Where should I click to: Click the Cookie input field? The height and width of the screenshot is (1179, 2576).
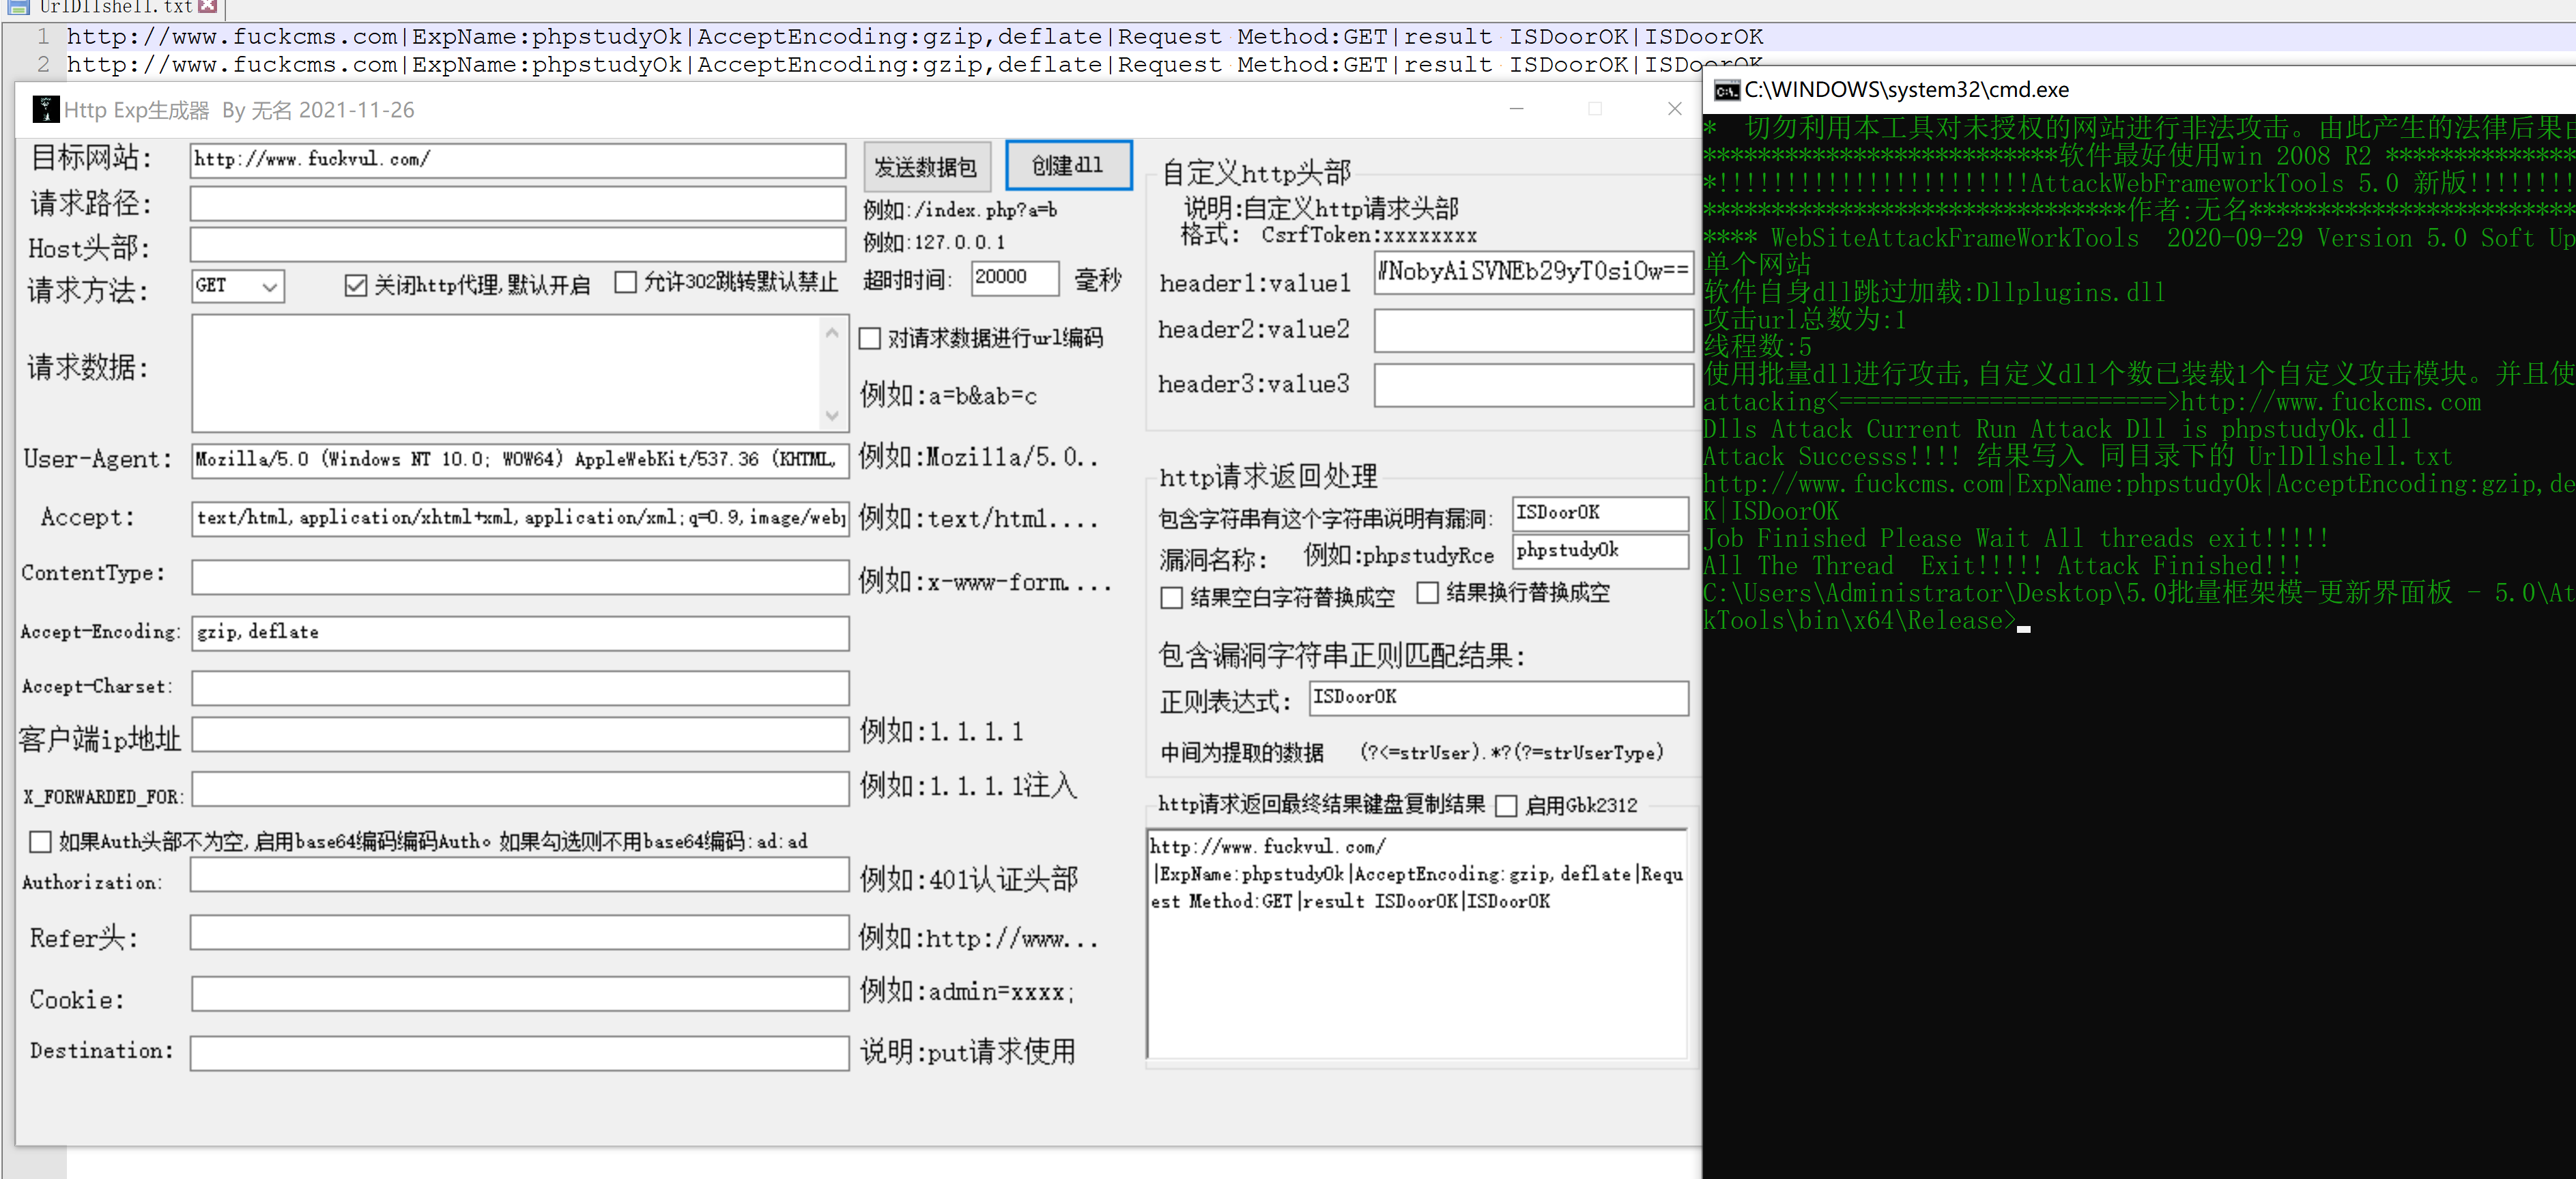coord(520,994)
